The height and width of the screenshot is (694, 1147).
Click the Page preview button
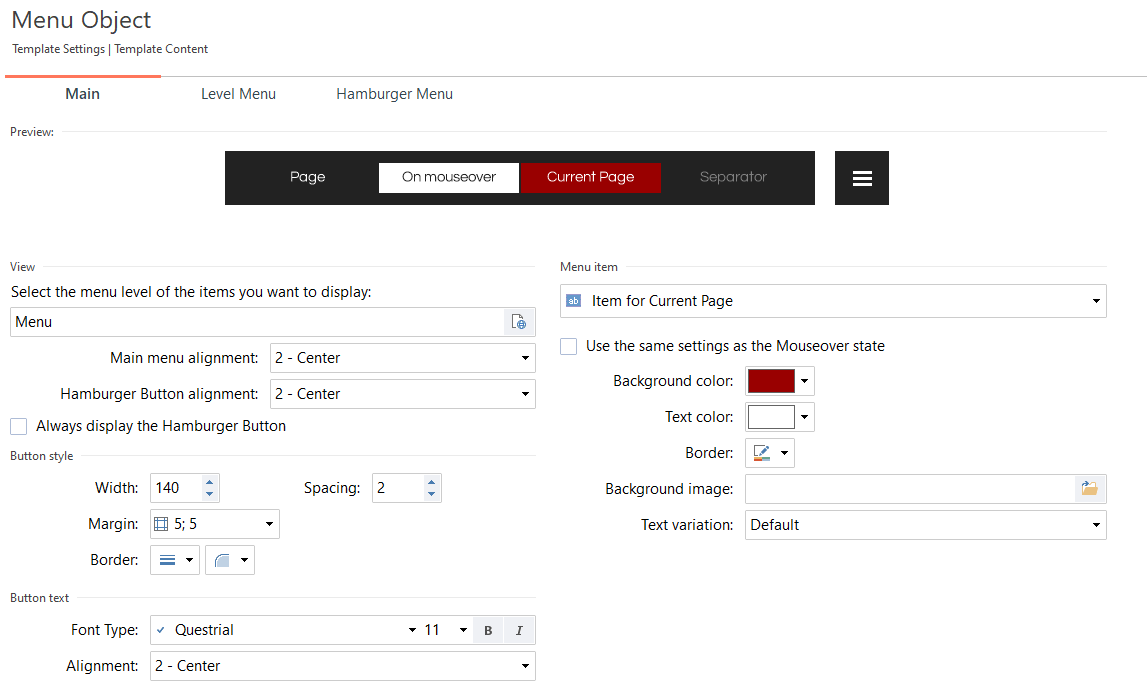(307, 177)
